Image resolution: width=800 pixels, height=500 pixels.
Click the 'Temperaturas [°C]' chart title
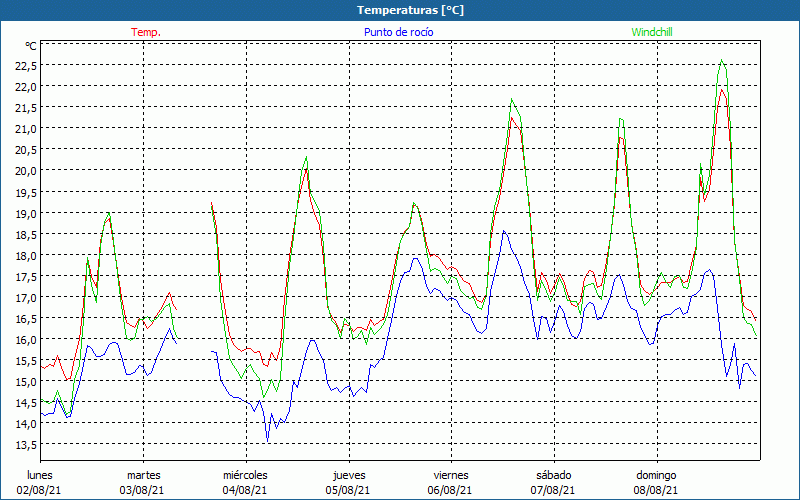coord(410,10)
